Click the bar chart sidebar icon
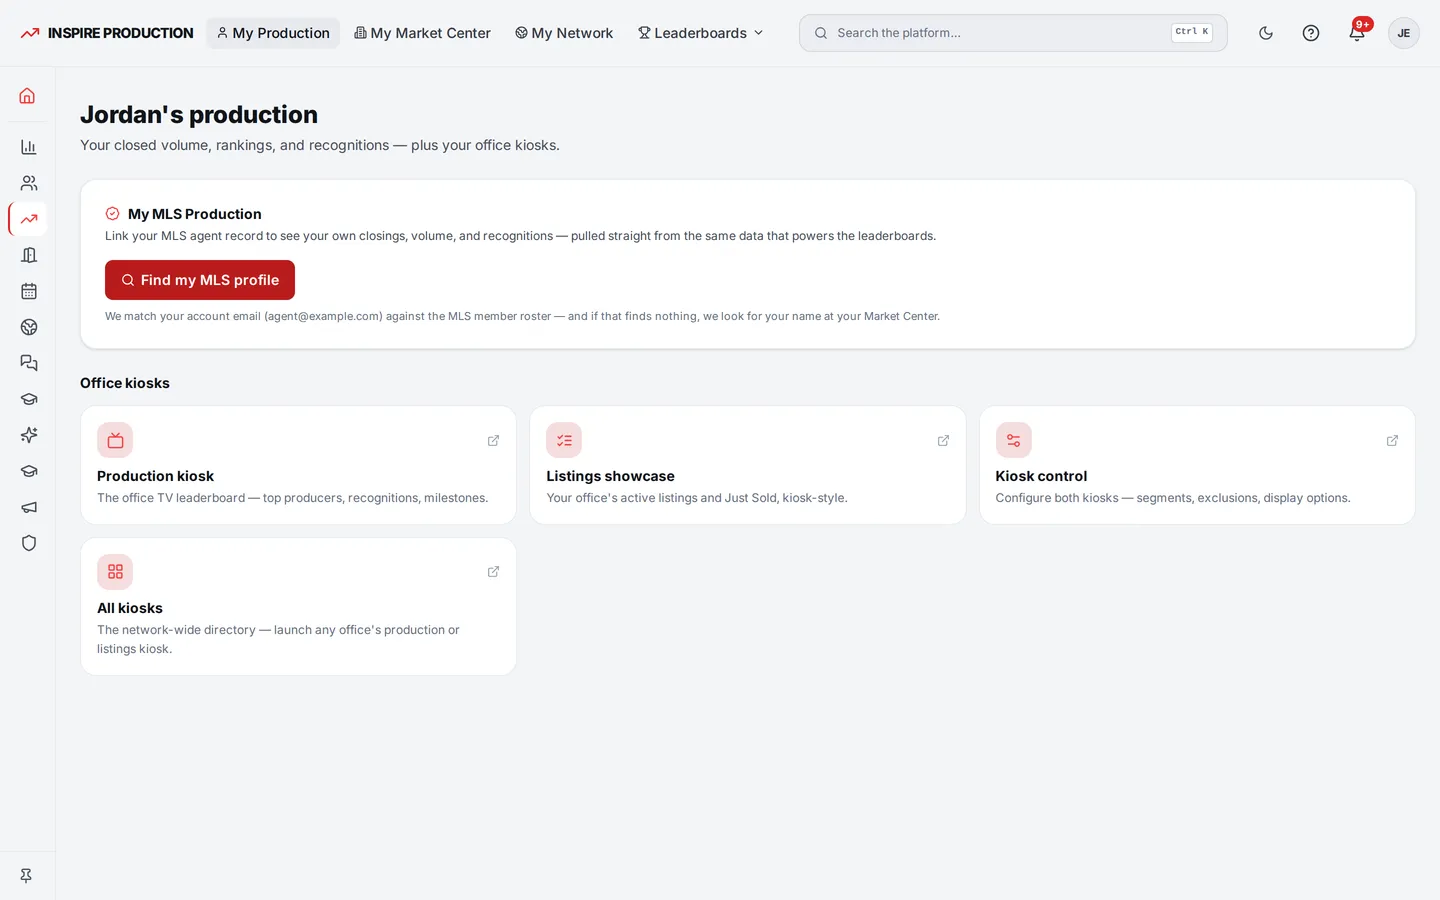The image size is (1440, 900). pos(28,147)
